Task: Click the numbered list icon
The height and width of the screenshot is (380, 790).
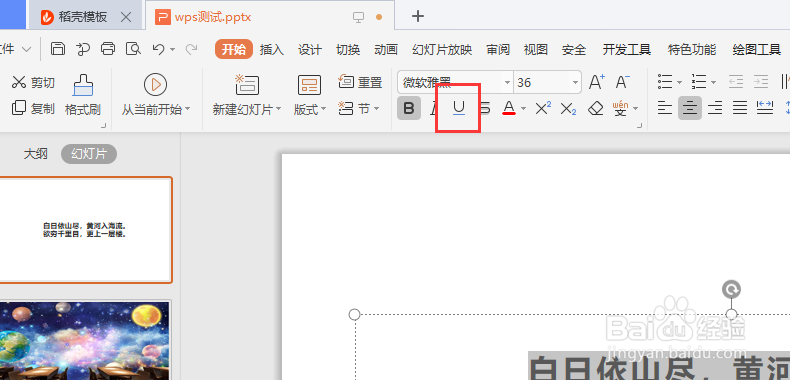Action: 699,81
